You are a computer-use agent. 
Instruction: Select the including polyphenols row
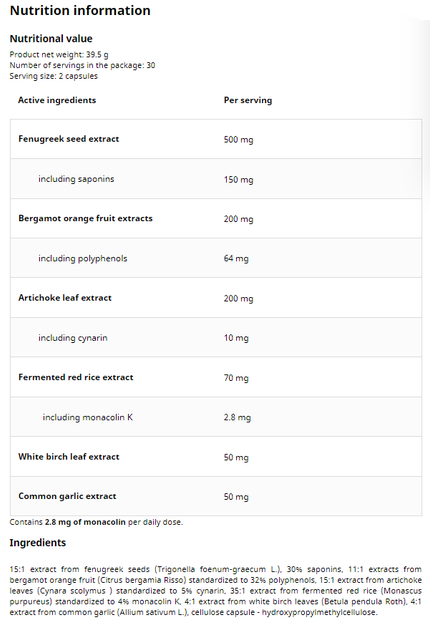pos(216,258)
